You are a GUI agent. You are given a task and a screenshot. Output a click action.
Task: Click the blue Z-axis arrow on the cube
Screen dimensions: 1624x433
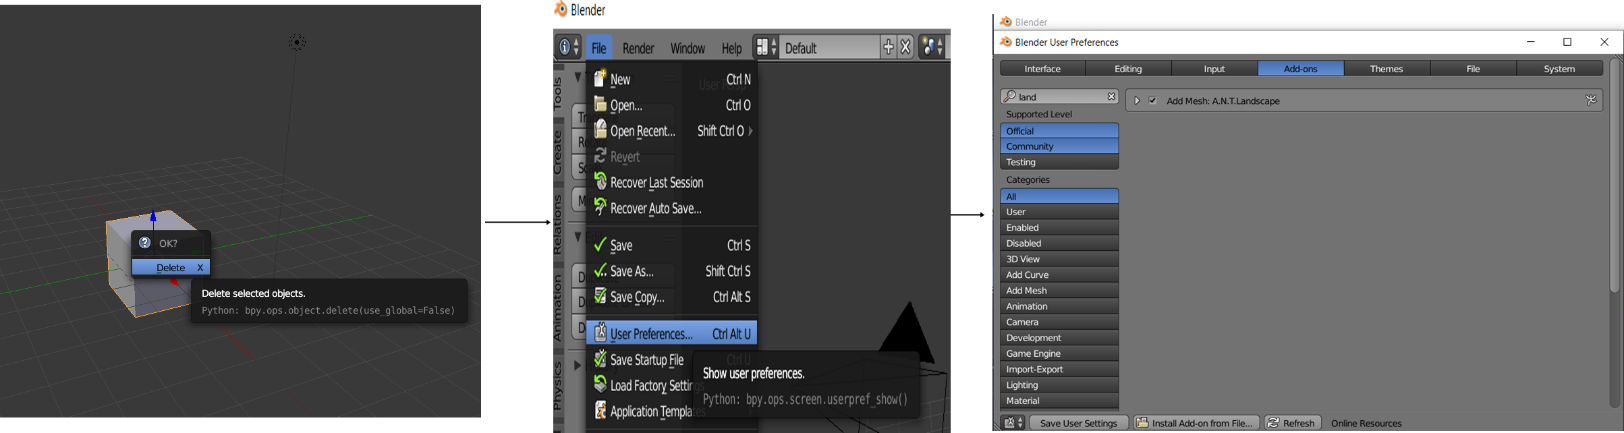tap(153, 216)
